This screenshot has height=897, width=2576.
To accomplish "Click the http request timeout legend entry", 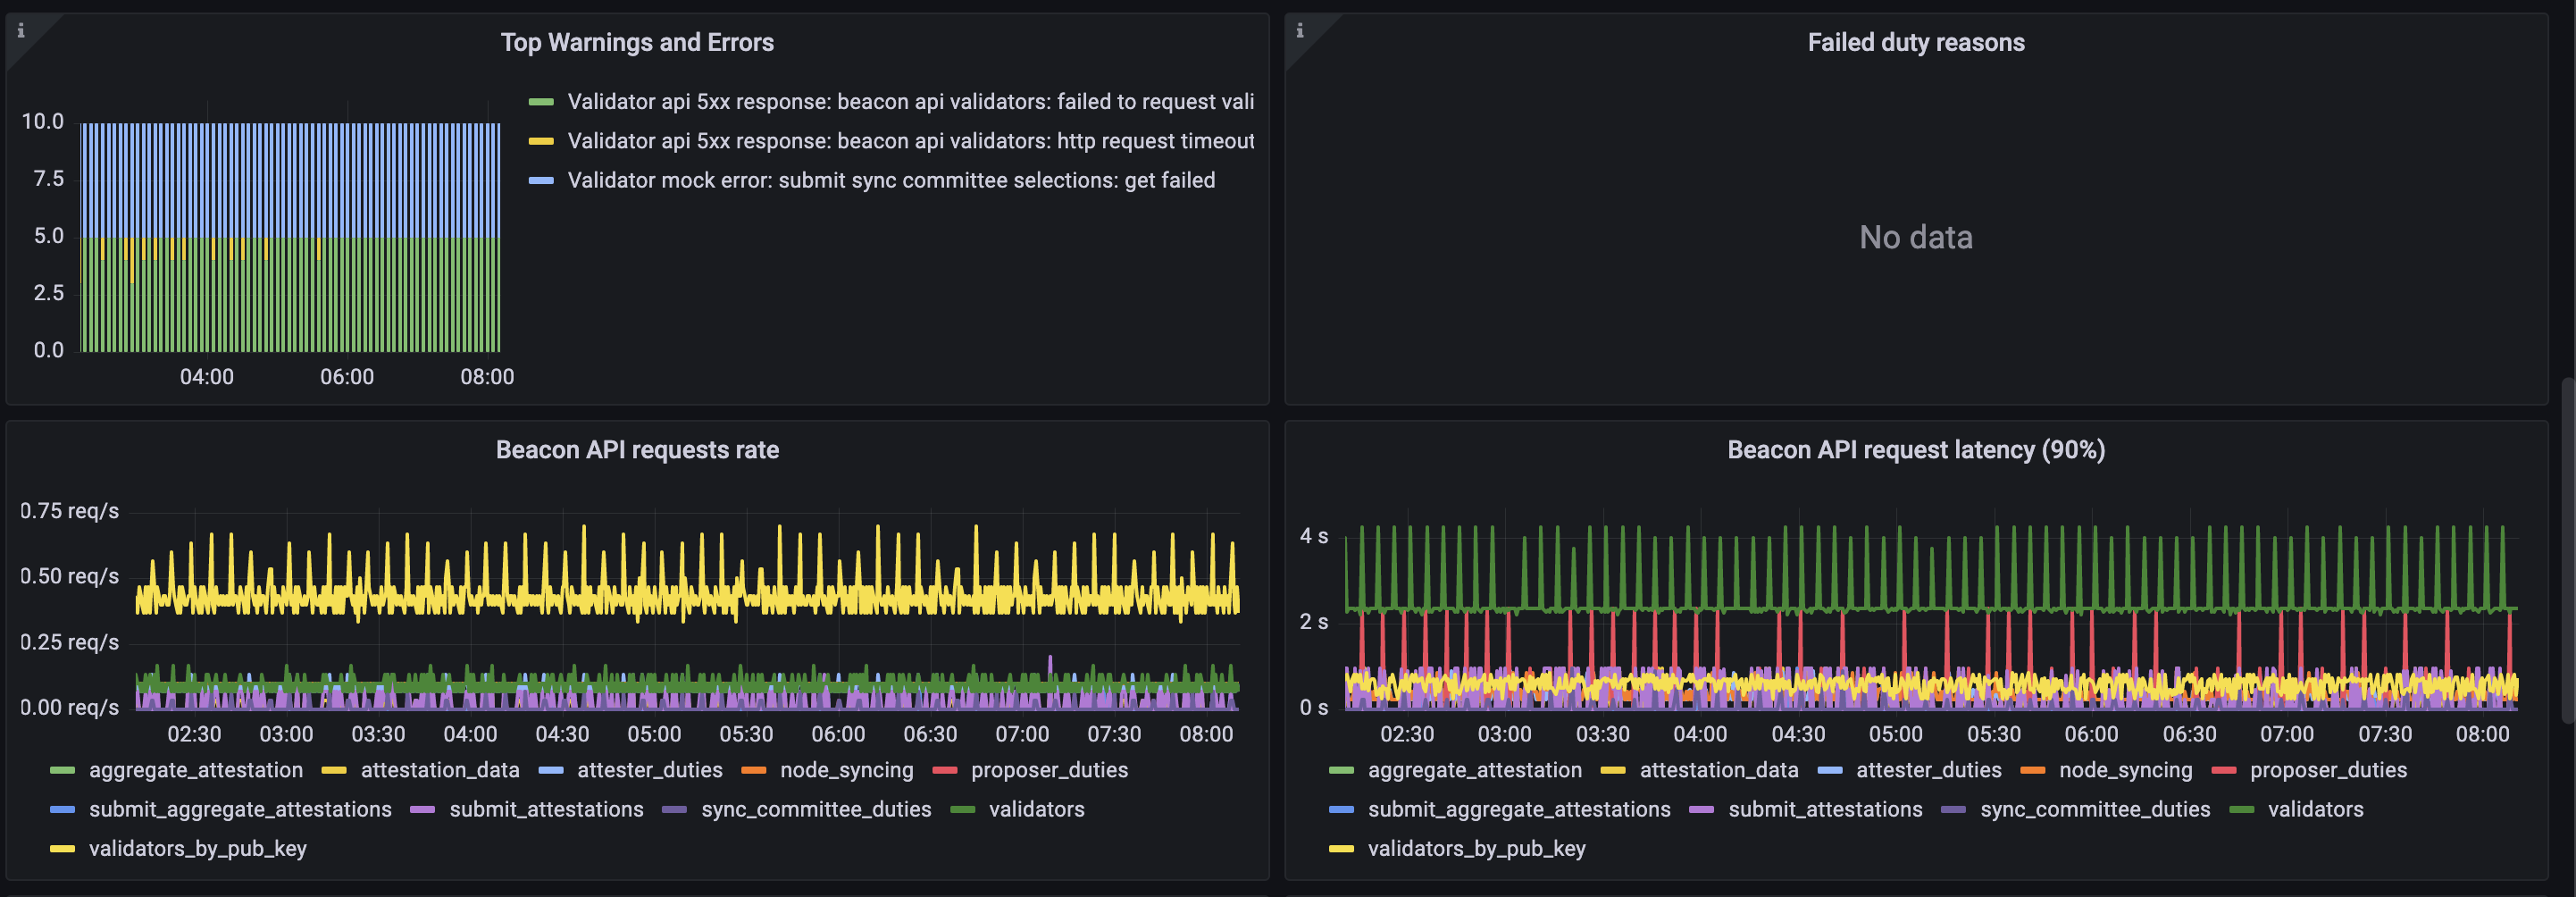I will point(910,140).
